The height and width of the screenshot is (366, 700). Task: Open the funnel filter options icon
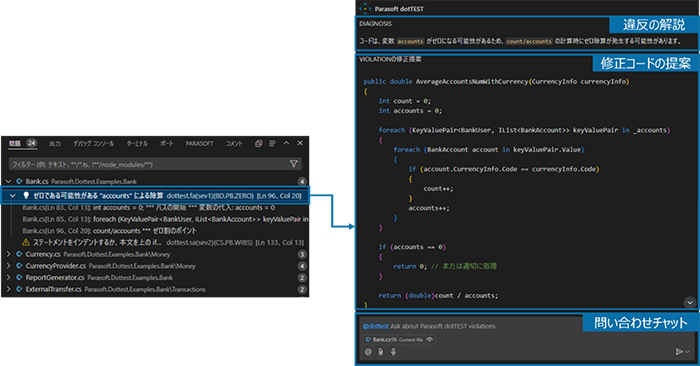coord(293,164)
